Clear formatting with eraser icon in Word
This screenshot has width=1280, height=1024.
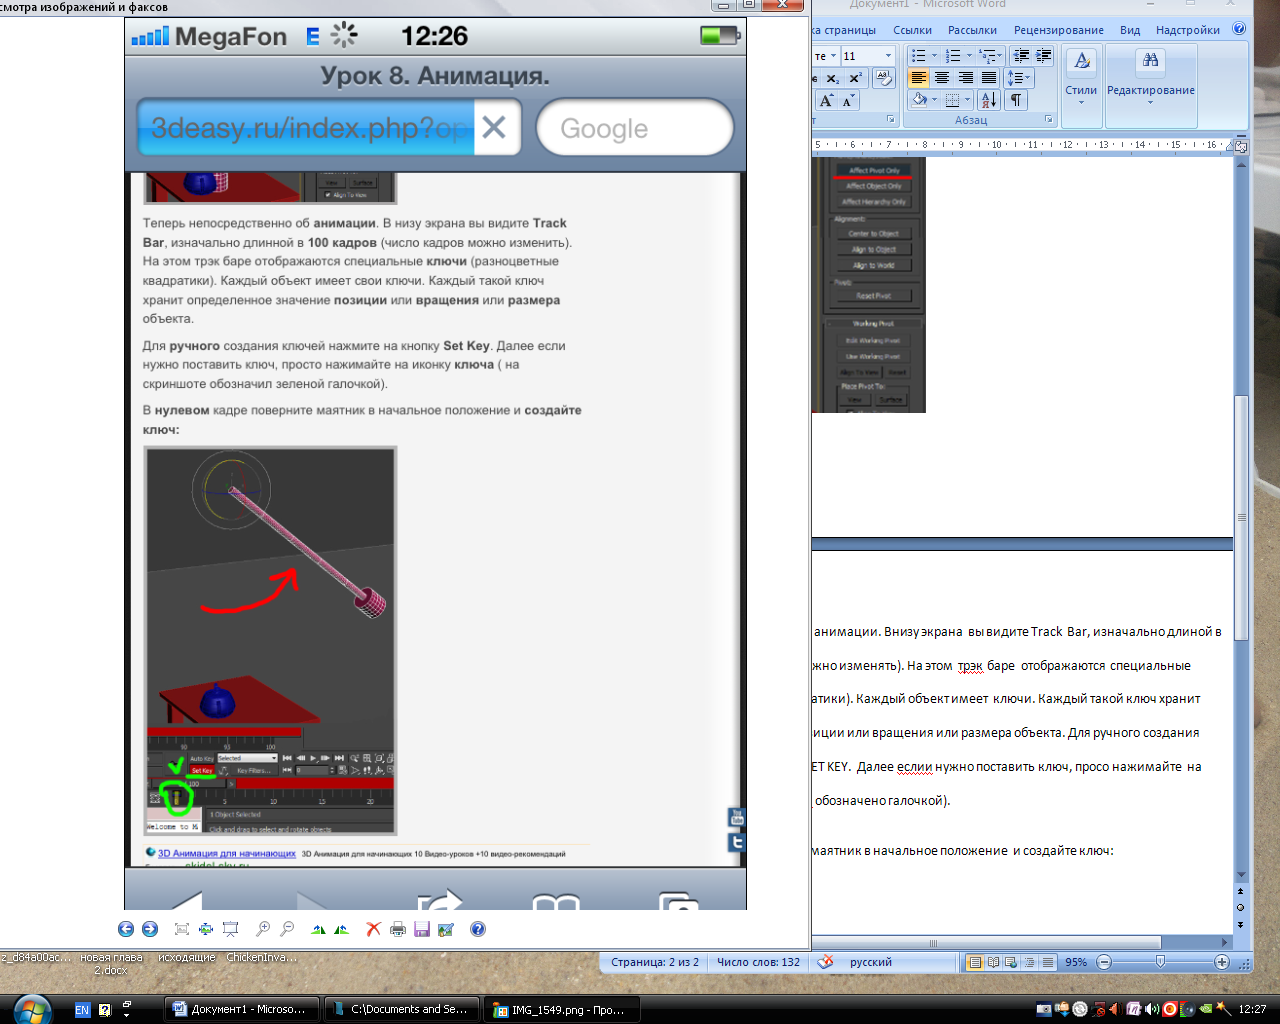[884, 78]
